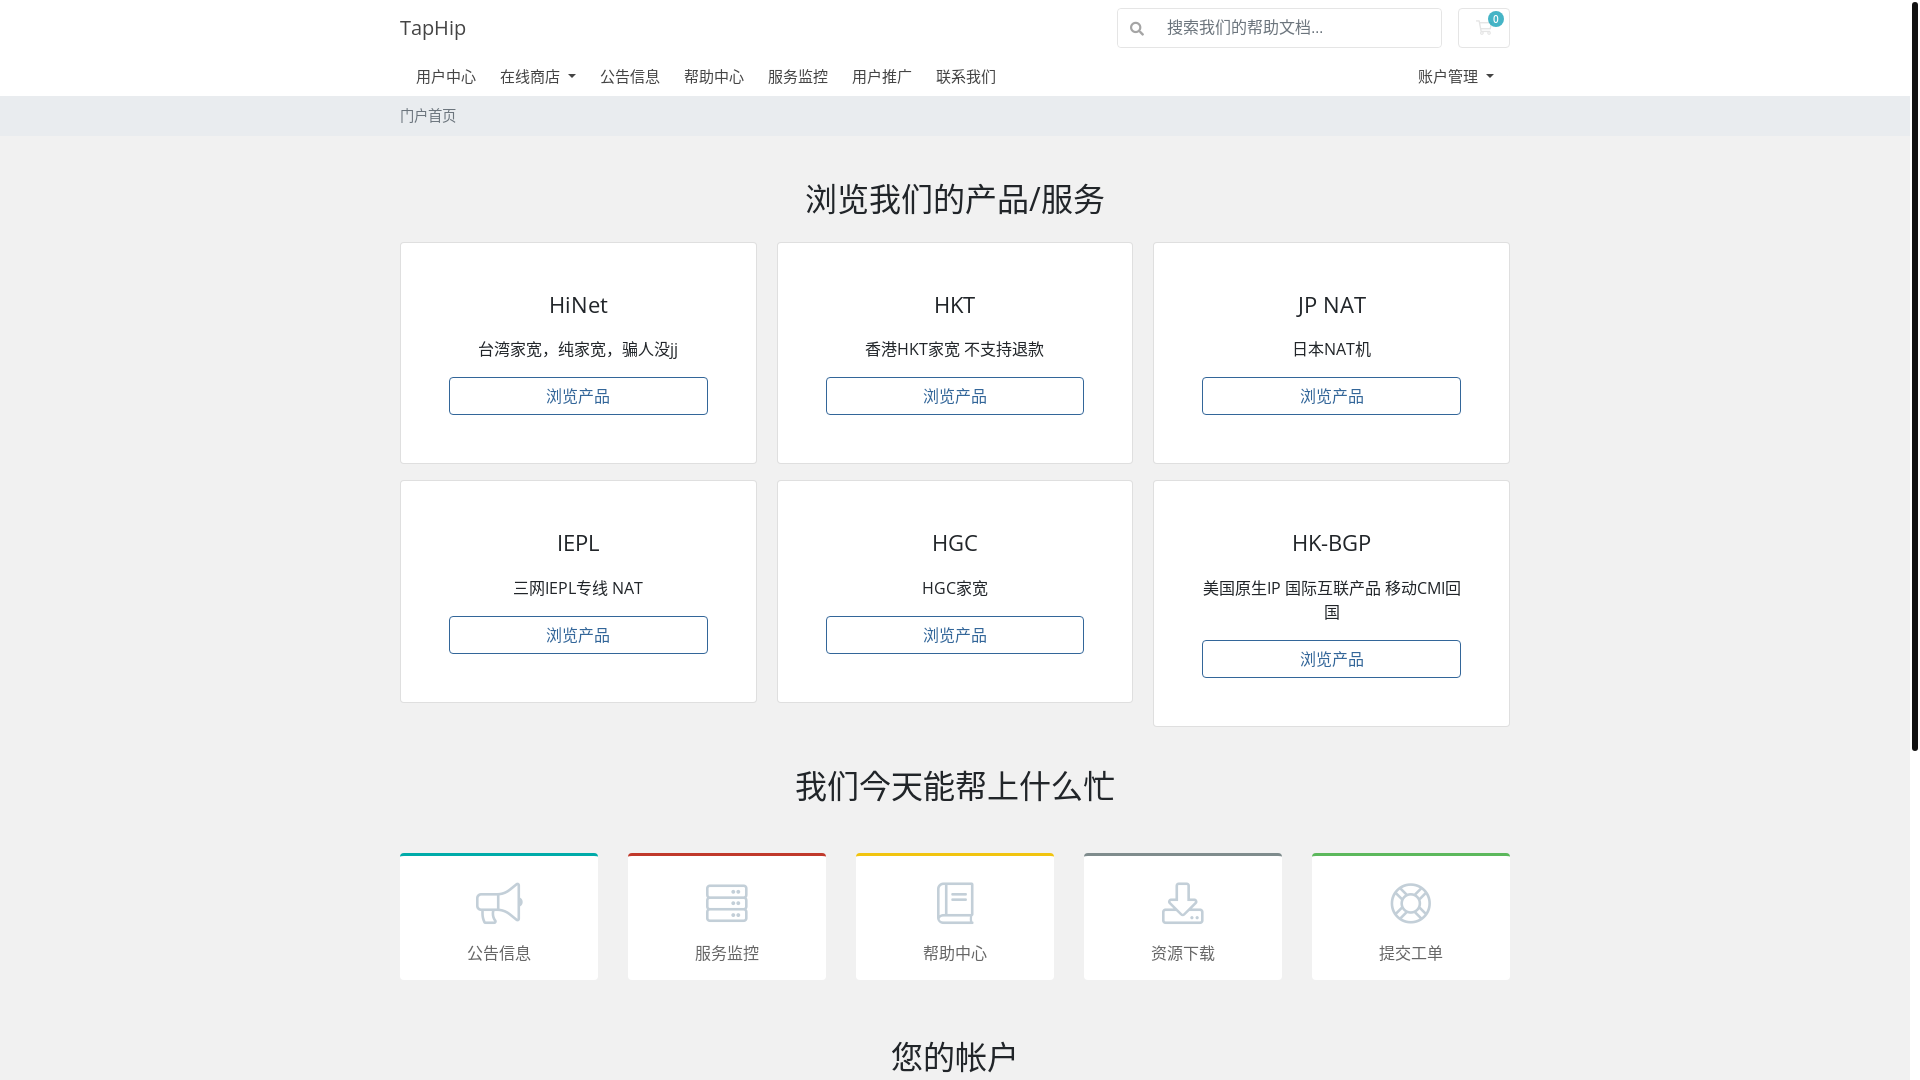Open 服务监控 in the navigation bar
This screenshot has width=1920, height=1080.
pyautogui.click(x=798, y=77)
